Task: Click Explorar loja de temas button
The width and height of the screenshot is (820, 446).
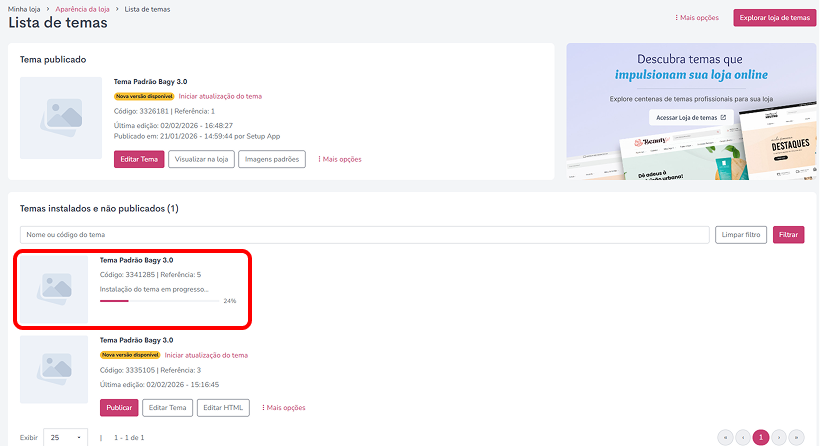Action: [x=775, y=18]
